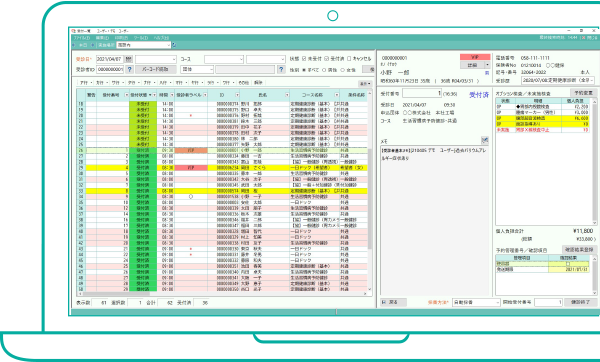
Task: Toggle the 未受付 status checkbox
Action: point(304,59)
